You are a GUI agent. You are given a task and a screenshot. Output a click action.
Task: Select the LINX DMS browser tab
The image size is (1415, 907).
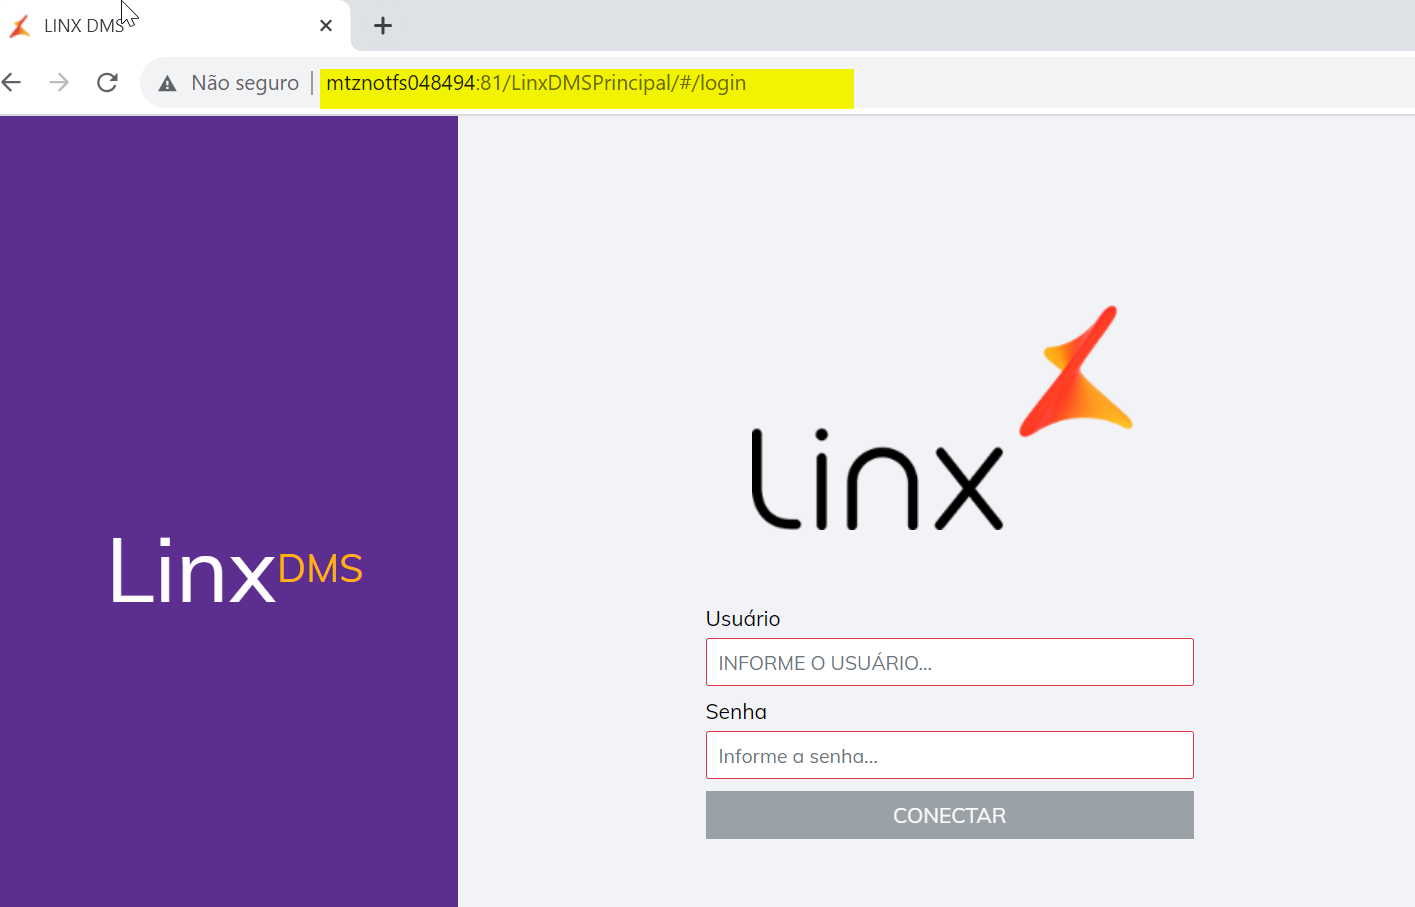tap(175, 26)
